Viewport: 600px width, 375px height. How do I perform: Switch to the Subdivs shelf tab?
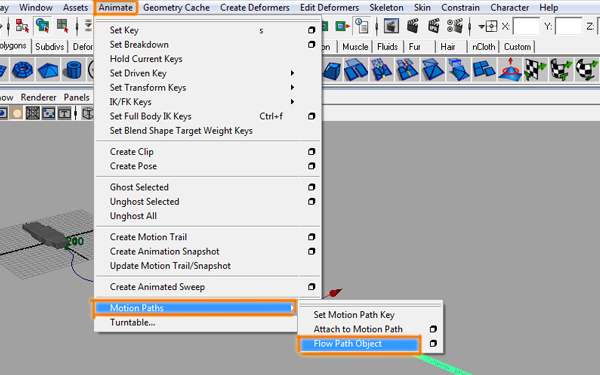[49, 47]
